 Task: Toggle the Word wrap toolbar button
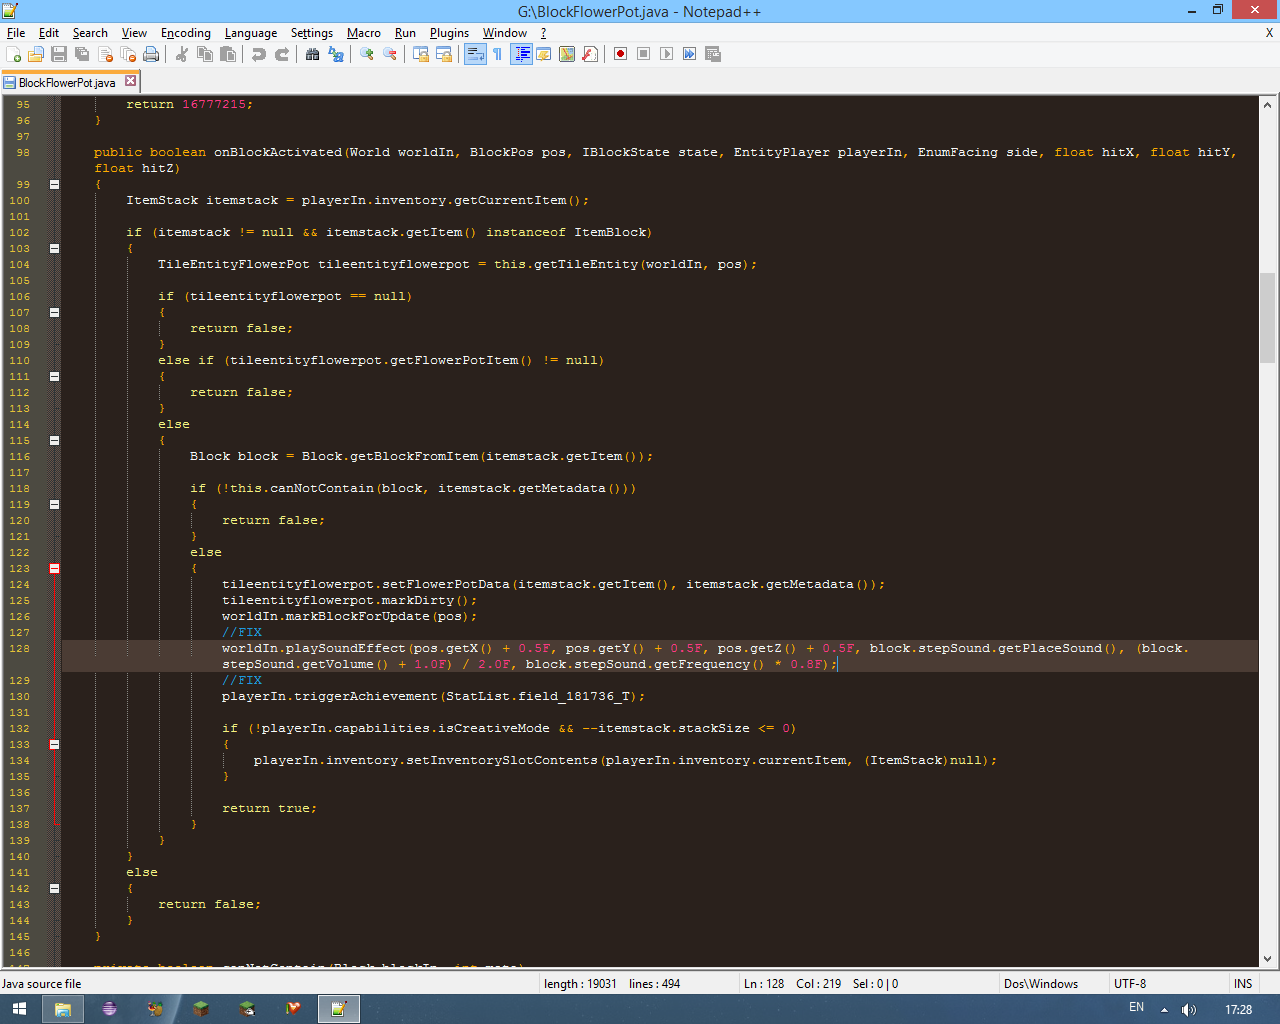coord(475,54)
